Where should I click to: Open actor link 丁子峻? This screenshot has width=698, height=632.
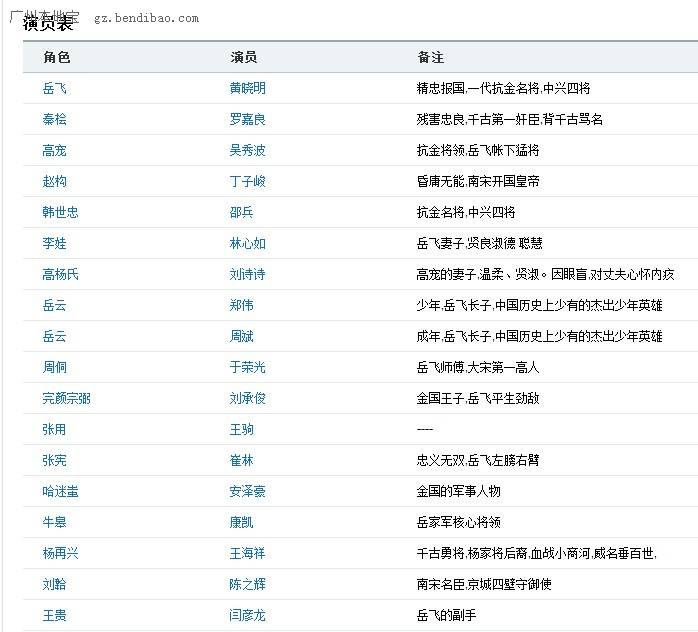pos(248,181)
